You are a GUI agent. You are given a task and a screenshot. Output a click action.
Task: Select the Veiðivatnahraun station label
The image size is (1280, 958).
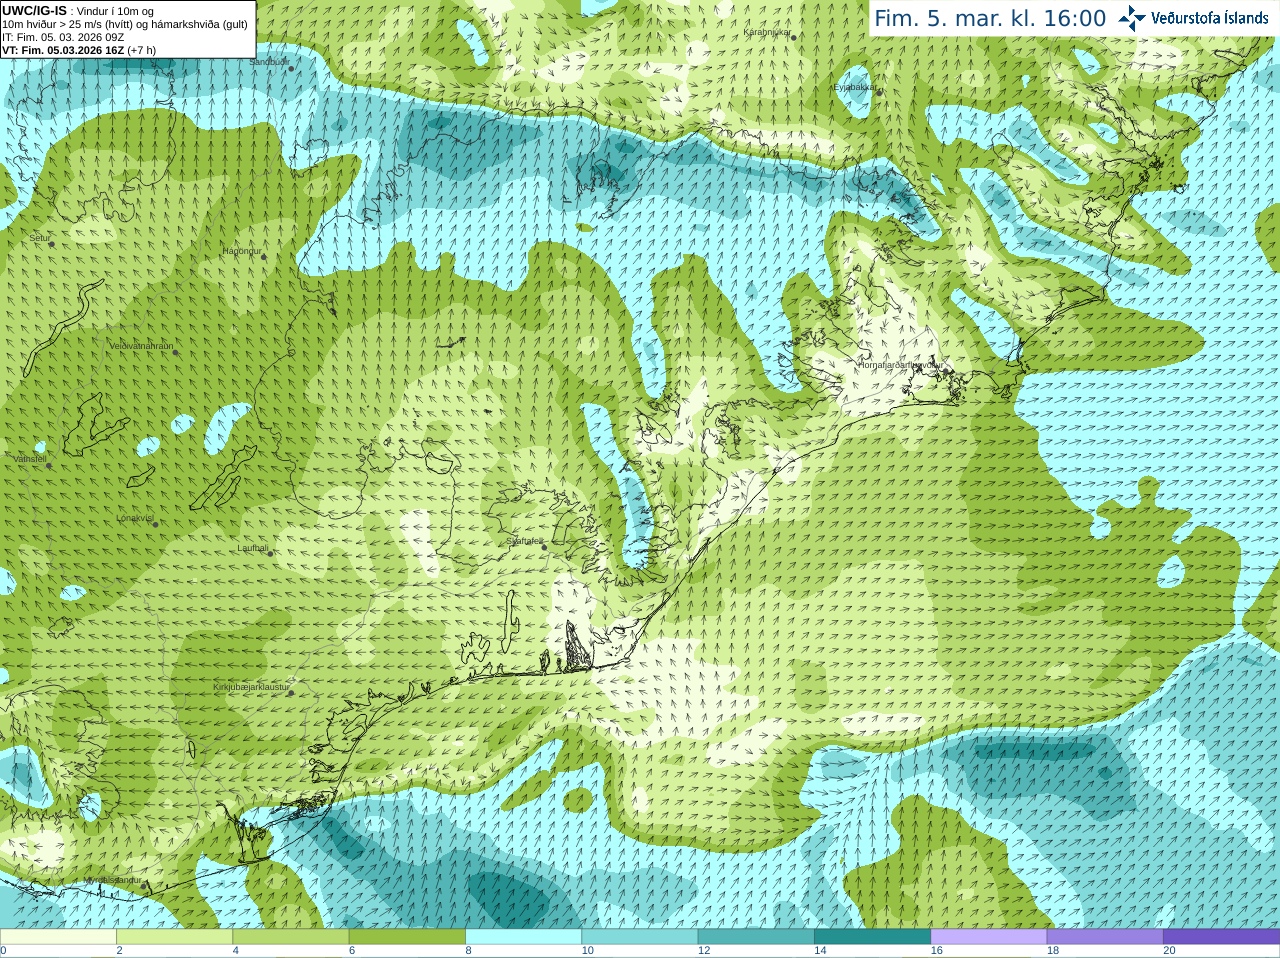pyautogui.click(x=141, y=346)
